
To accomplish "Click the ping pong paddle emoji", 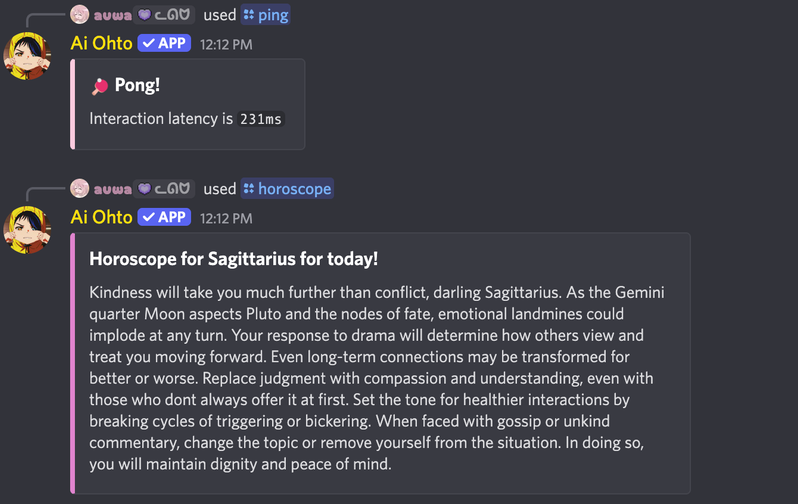I will (99, 86).
